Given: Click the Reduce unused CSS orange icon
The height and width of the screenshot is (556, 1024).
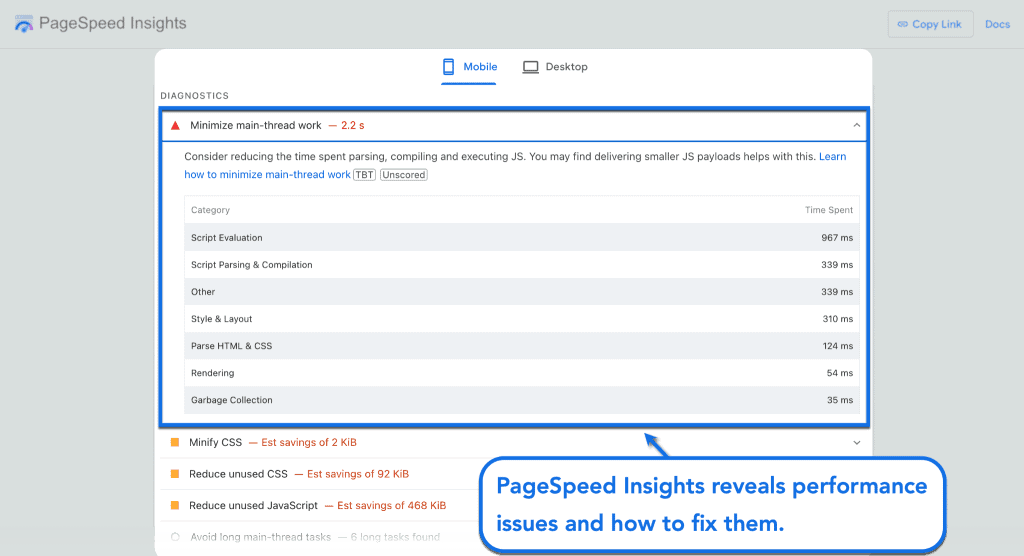Looking at the screenshot, I should (x=174, y=474).
